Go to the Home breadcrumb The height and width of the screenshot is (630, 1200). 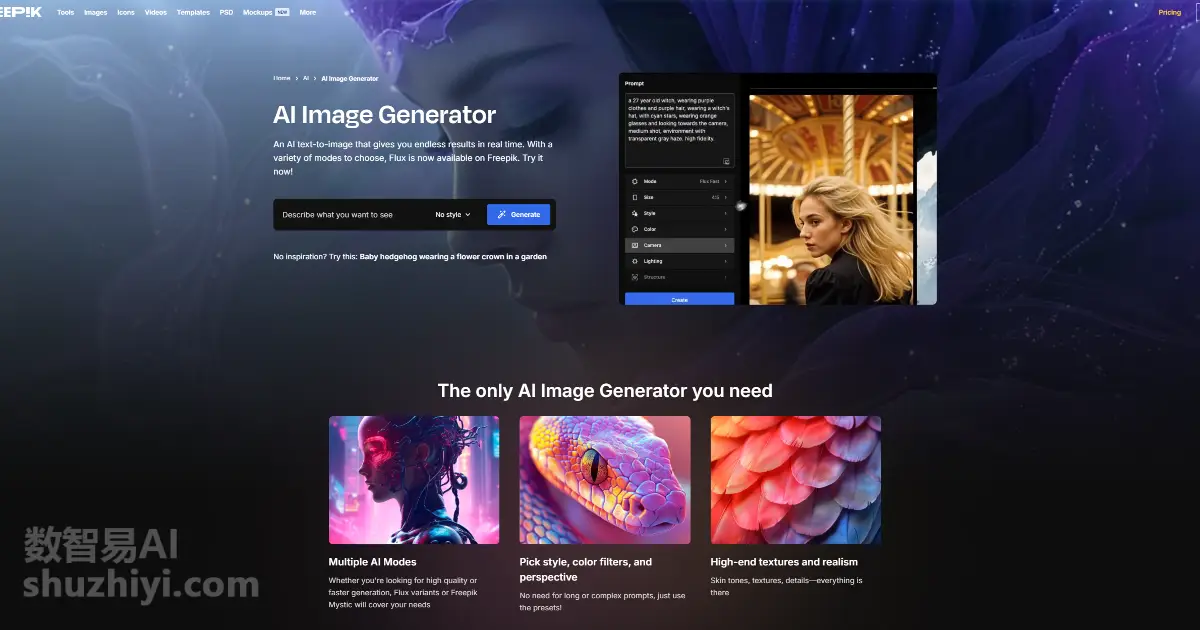pos(282,78)
